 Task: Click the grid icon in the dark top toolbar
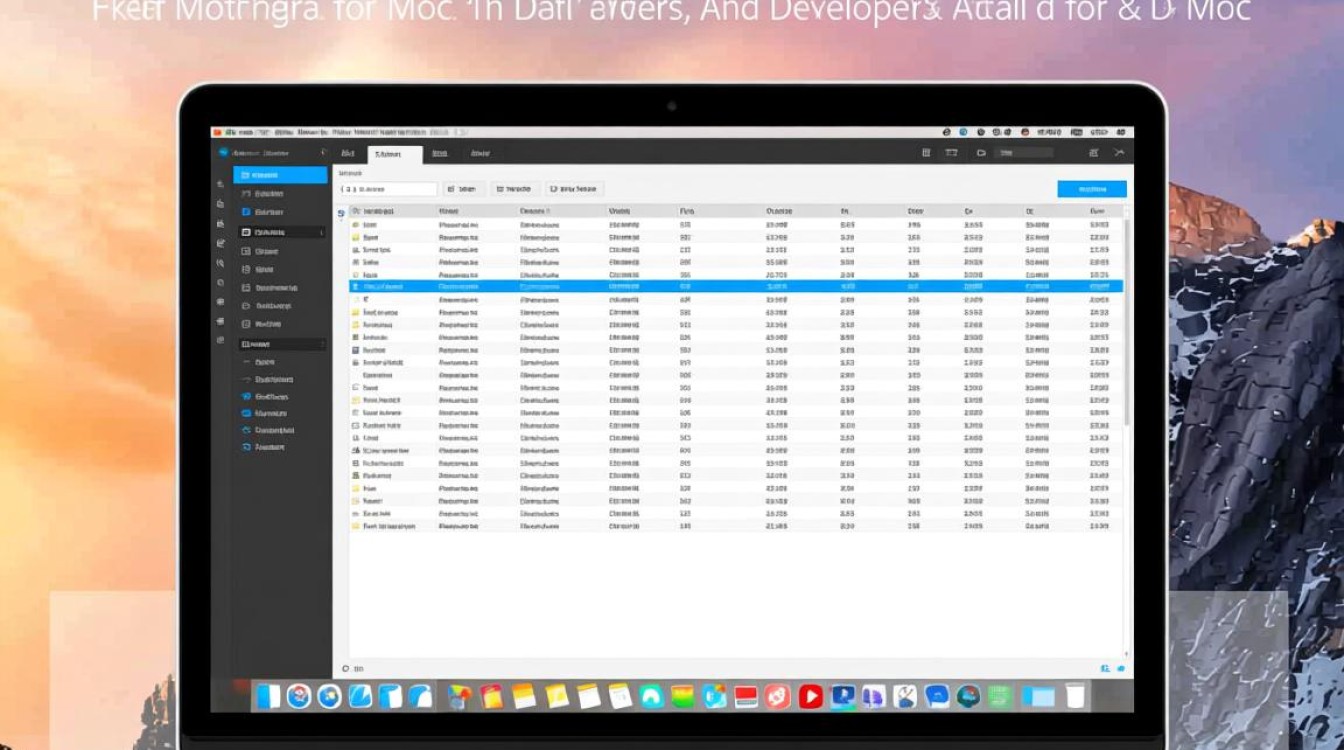925,153
